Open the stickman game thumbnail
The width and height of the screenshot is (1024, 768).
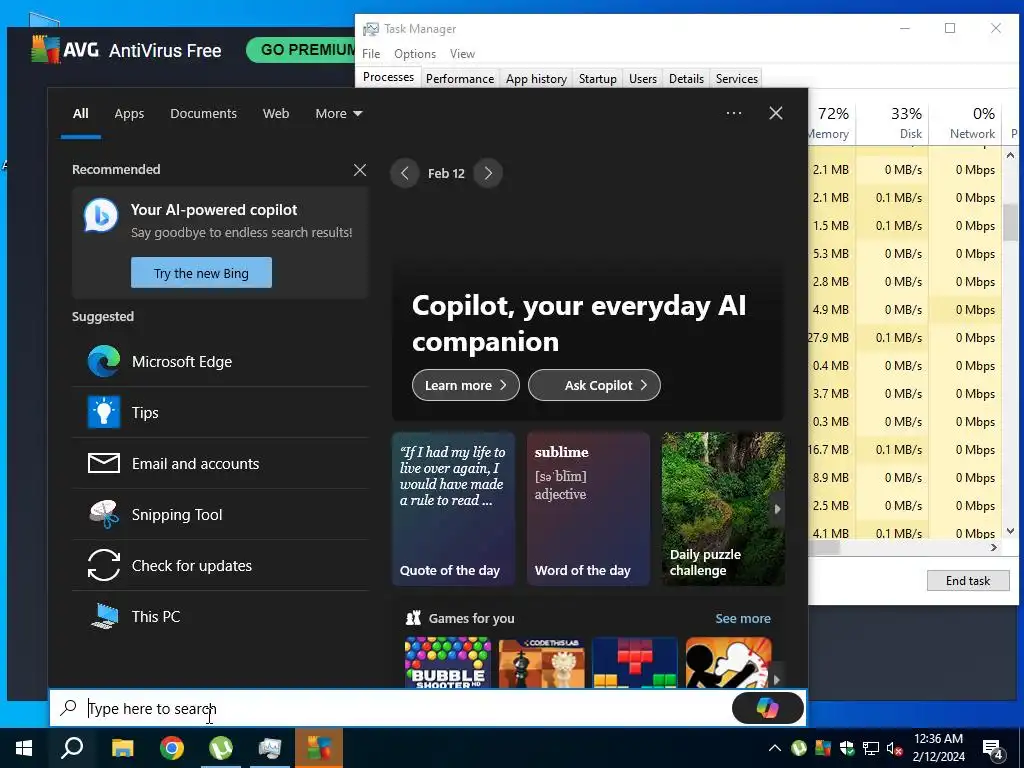(x=729, y=662)
